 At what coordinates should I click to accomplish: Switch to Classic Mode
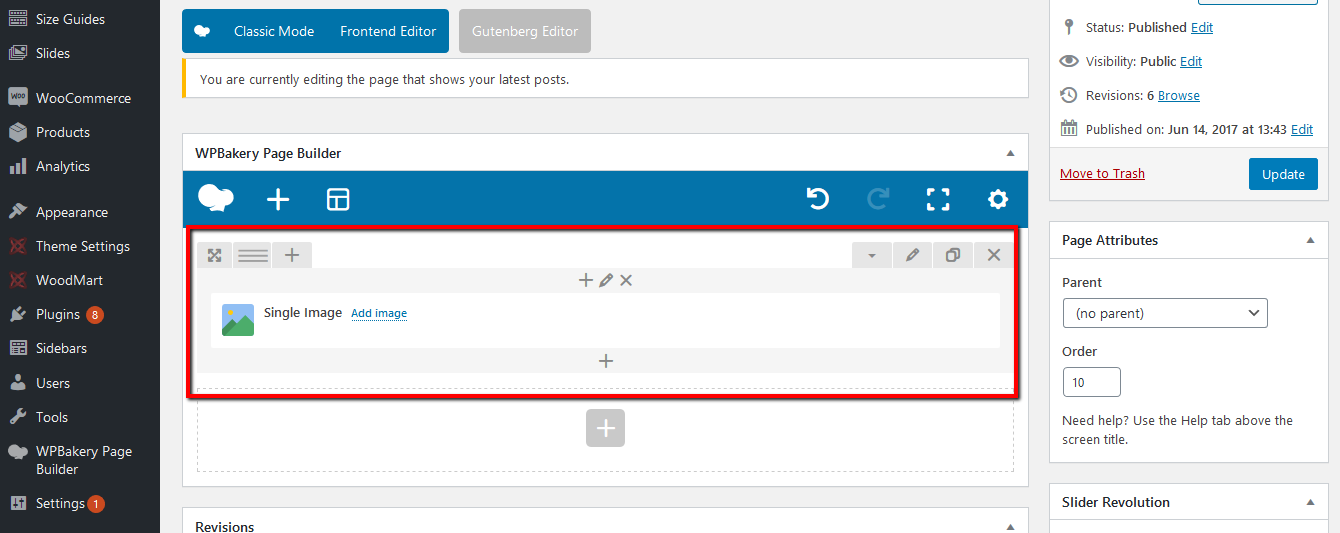tap(274, 31)
